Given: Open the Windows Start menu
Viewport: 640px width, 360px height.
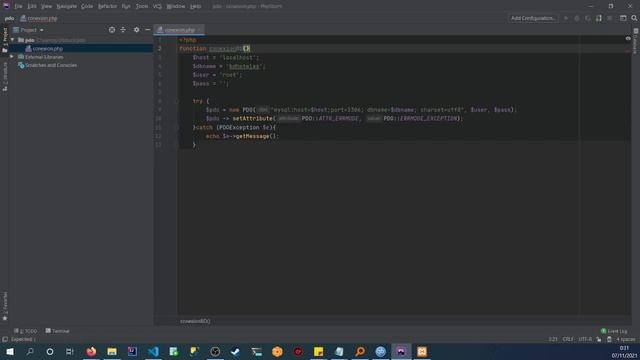Looking at the screenshot, I should tap(9, 351).
